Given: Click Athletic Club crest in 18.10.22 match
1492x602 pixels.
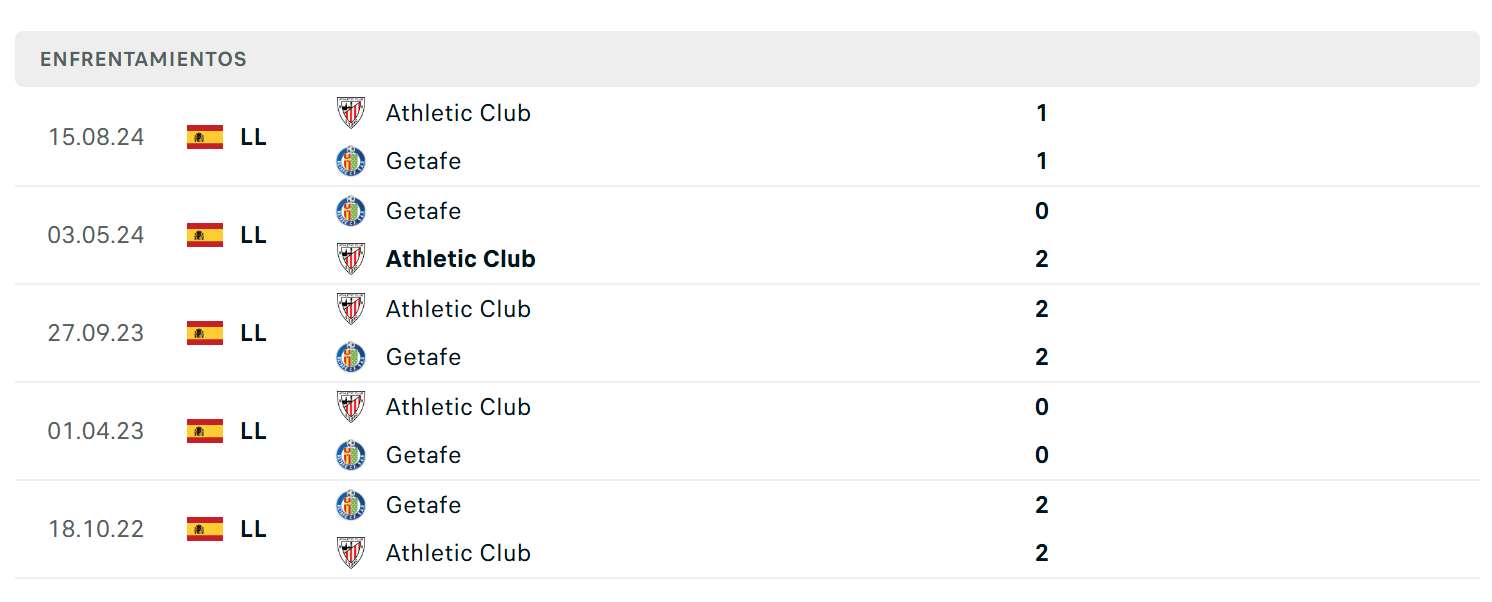Looking at the screenshot, I should (x=351, y=553).
